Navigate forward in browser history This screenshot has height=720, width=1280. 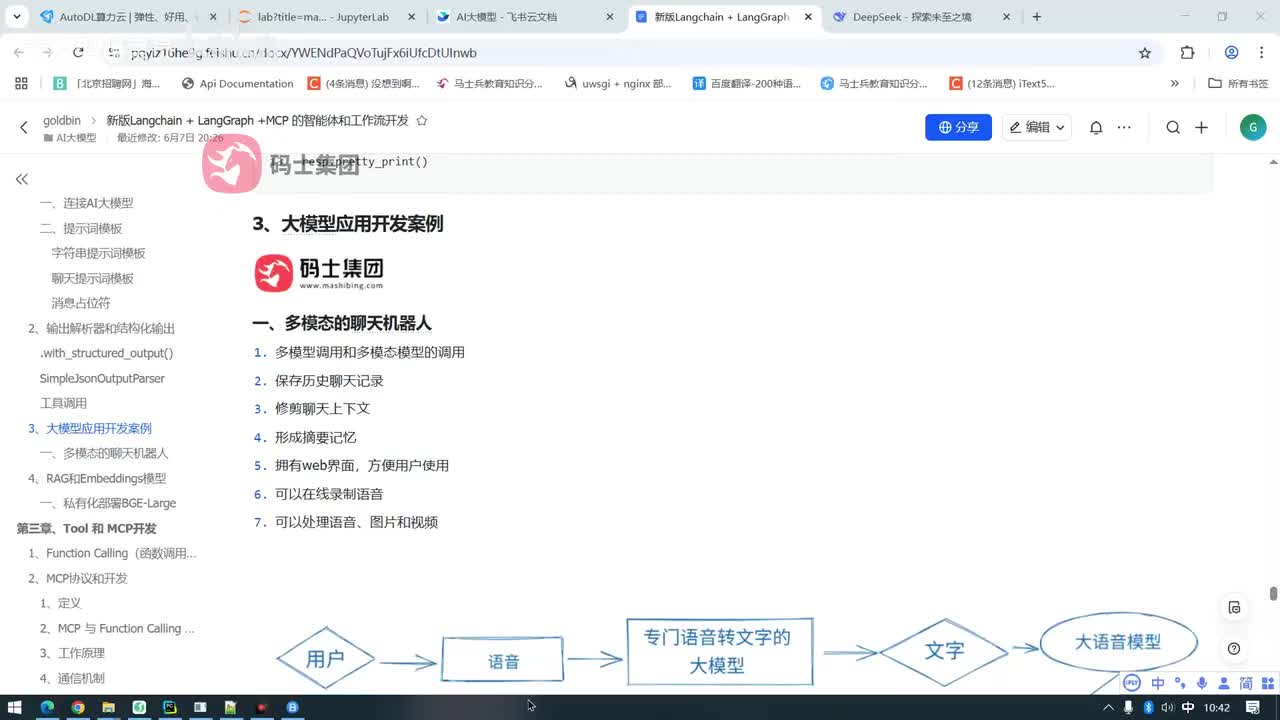[47, 53]
